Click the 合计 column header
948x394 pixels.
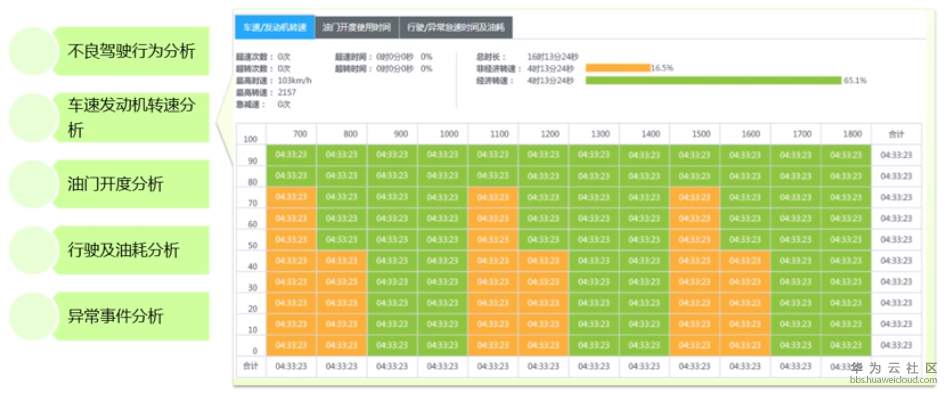(897, 134)
